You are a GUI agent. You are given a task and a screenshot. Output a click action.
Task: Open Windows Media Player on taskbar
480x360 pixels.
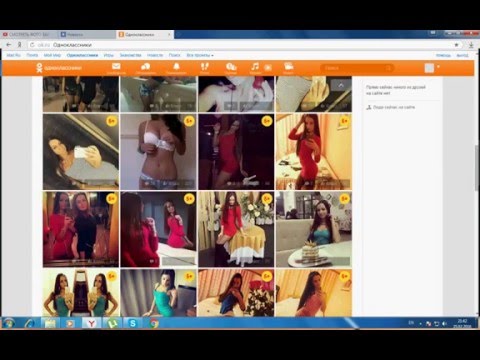[x=70, y=323]
